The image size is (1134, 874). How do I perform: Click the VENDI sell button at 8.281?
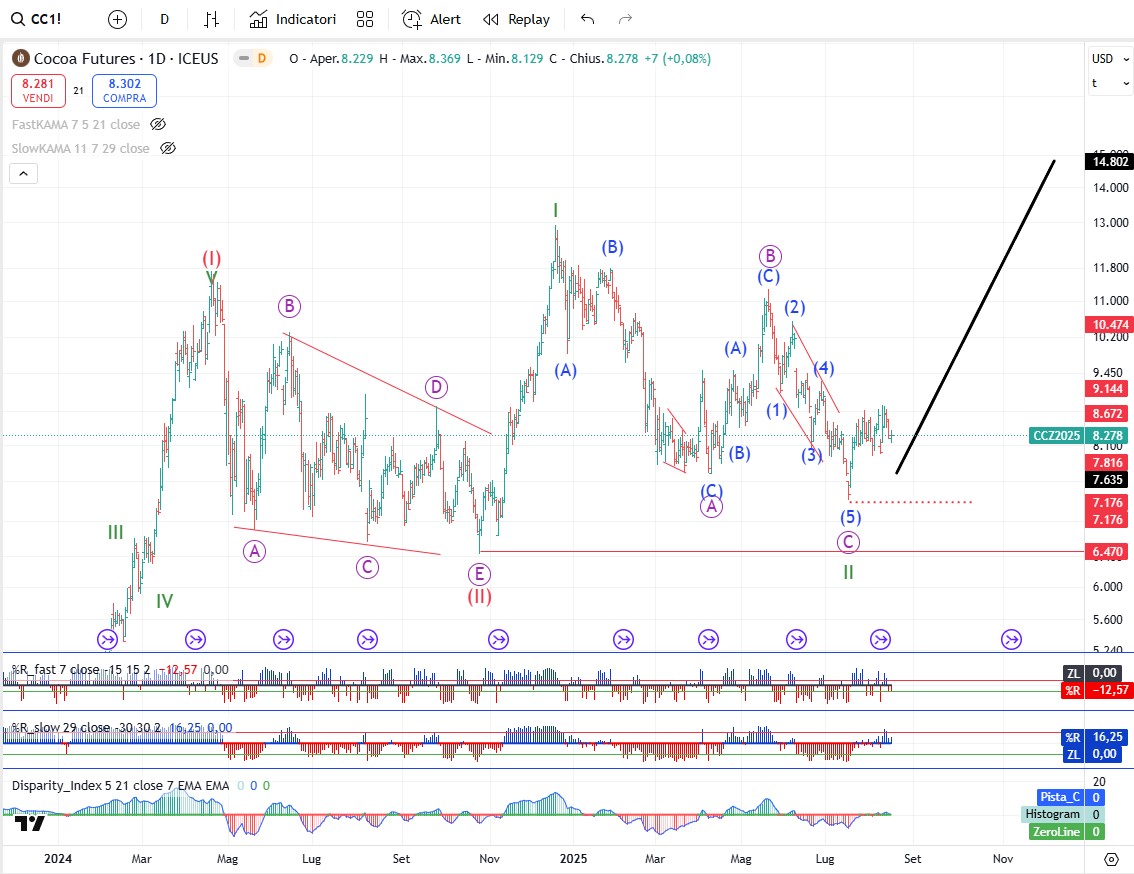39,91
